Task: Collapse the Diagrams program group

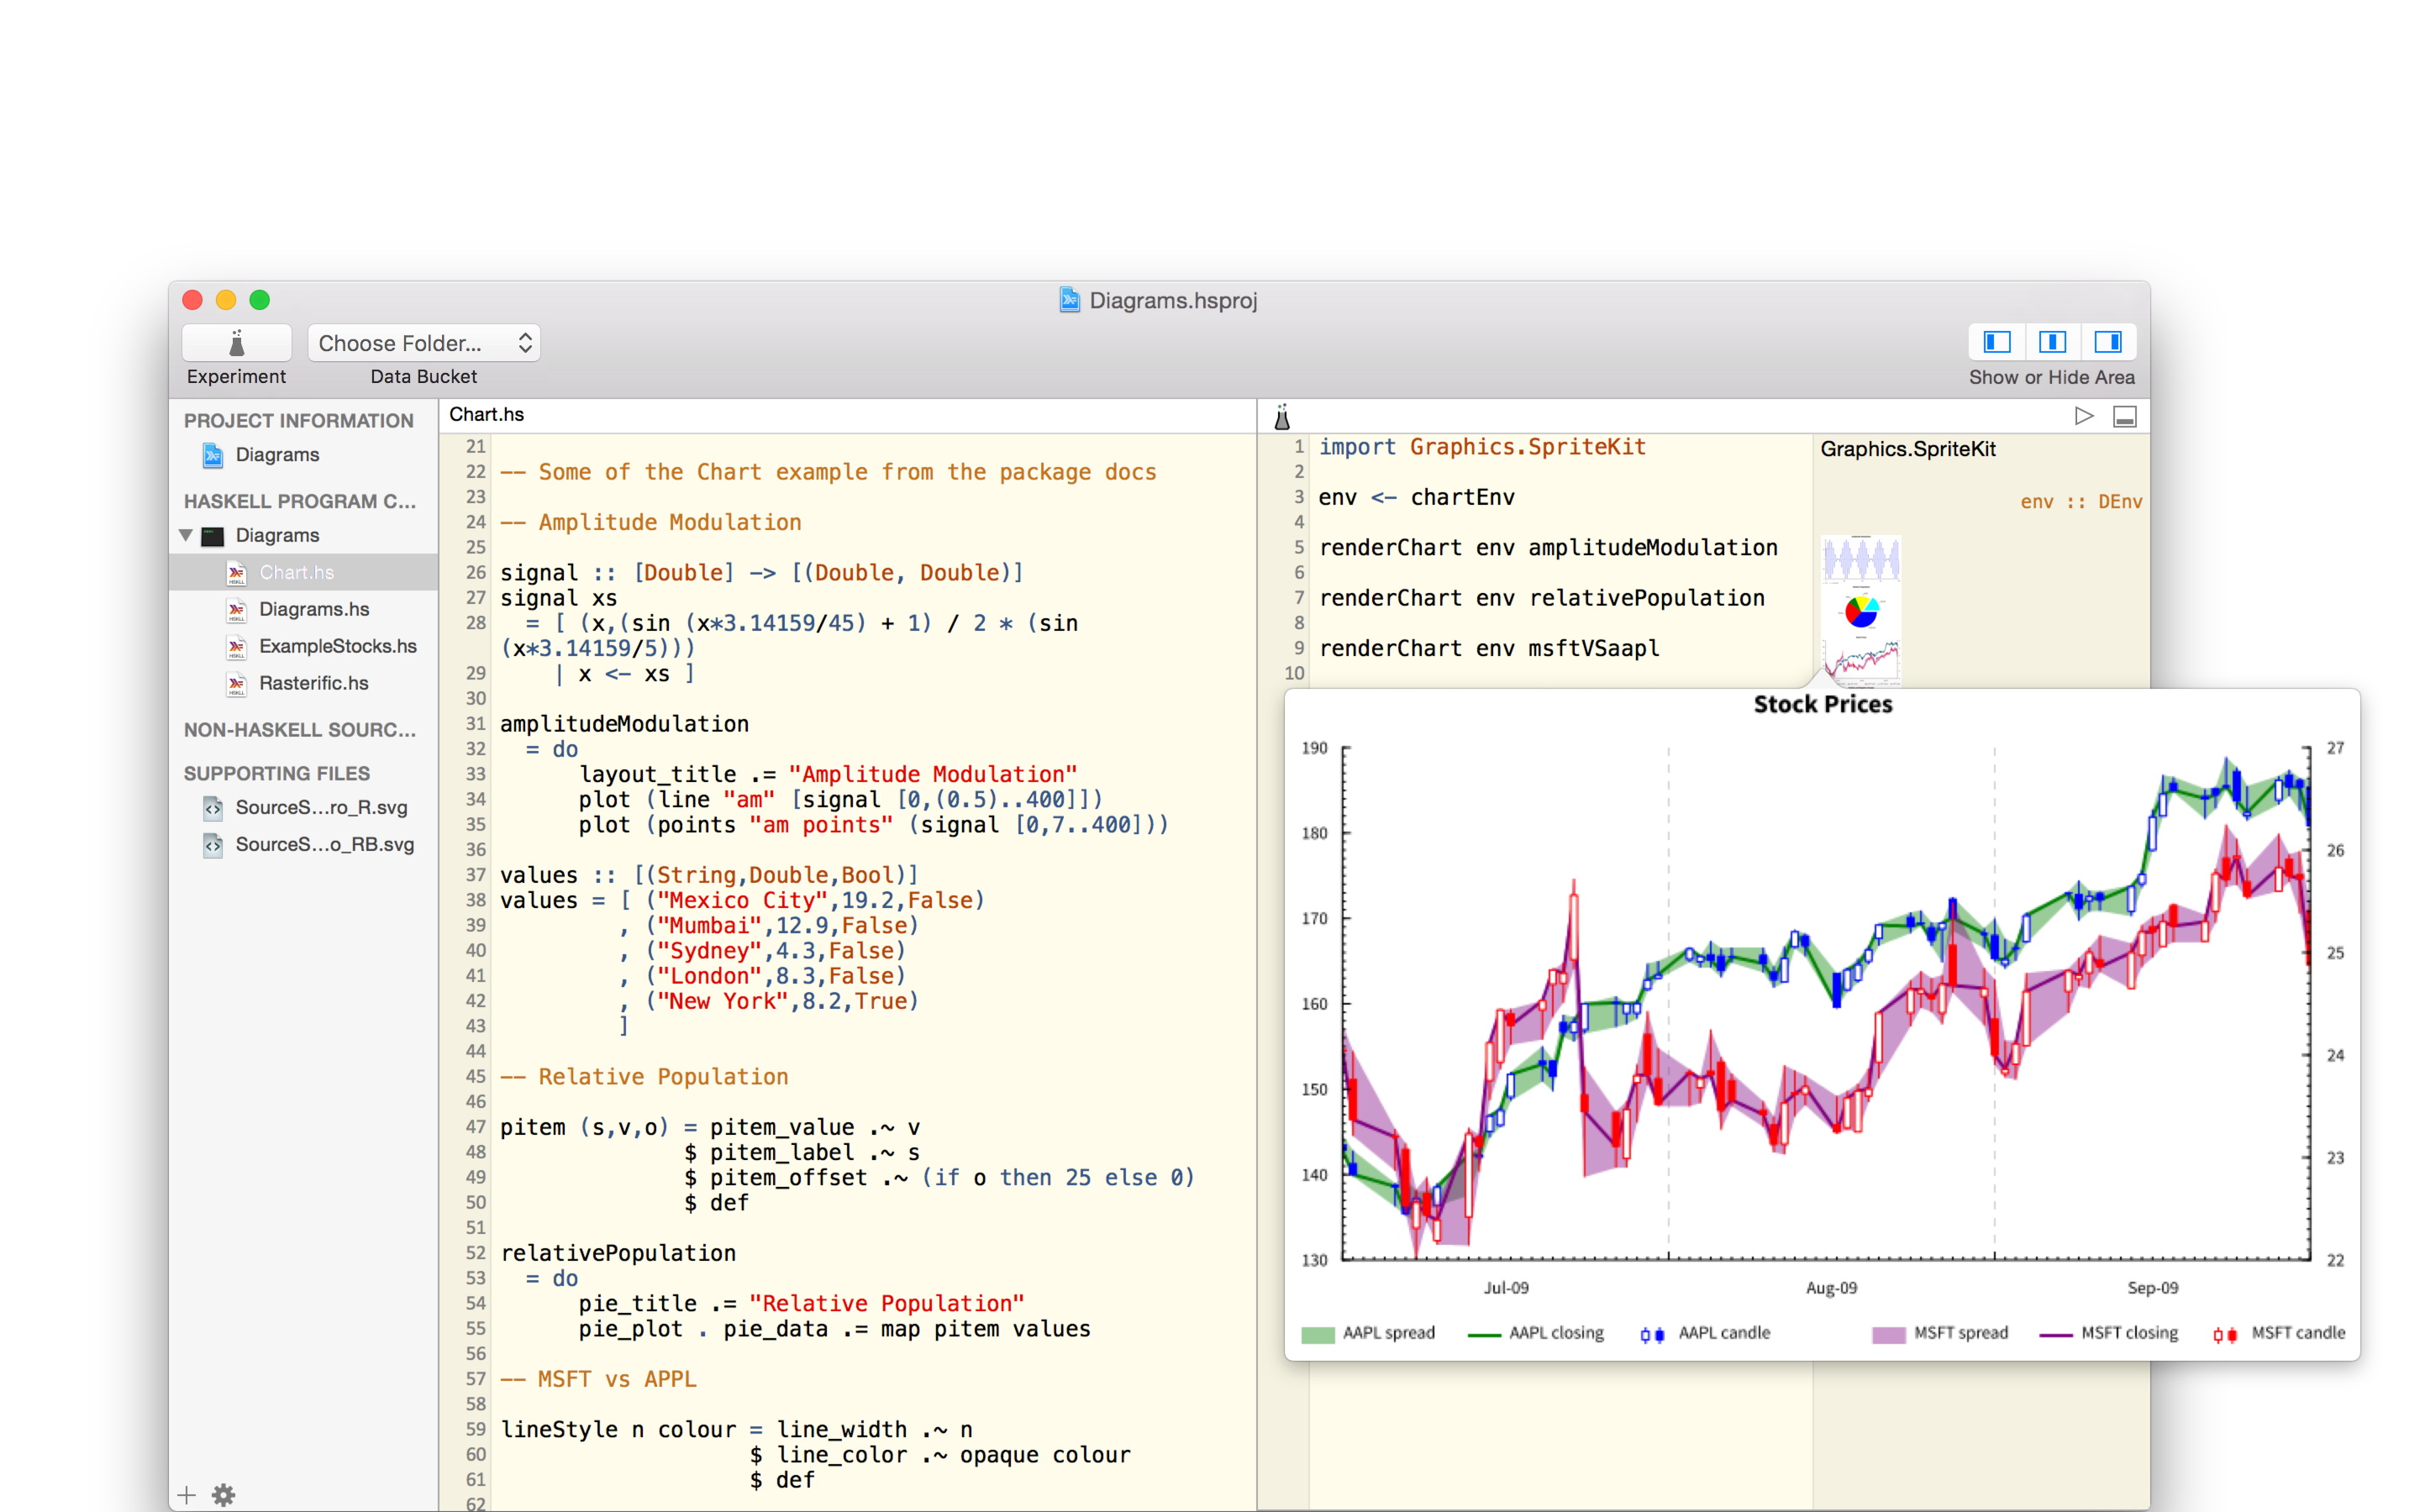Action: [x=186, y=535]
